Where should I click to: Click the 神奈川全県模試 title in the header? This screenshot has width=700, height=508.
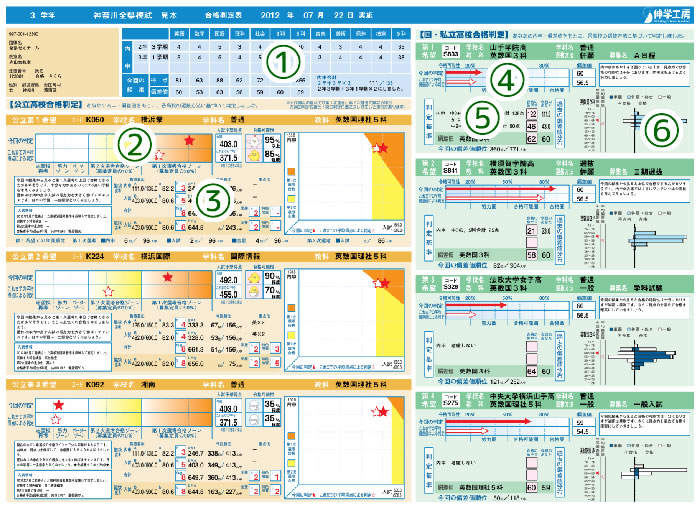pyautogui.click(x=122, y=15)
